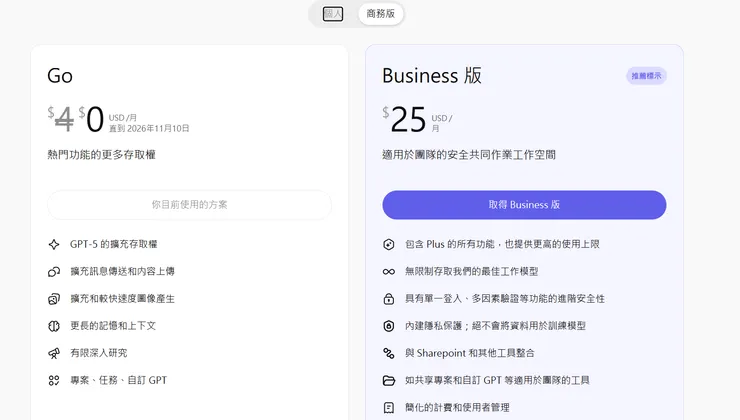Click the text GPT-5 的擴充存取權
Viewport: 740px width, 420px height.
114,244
